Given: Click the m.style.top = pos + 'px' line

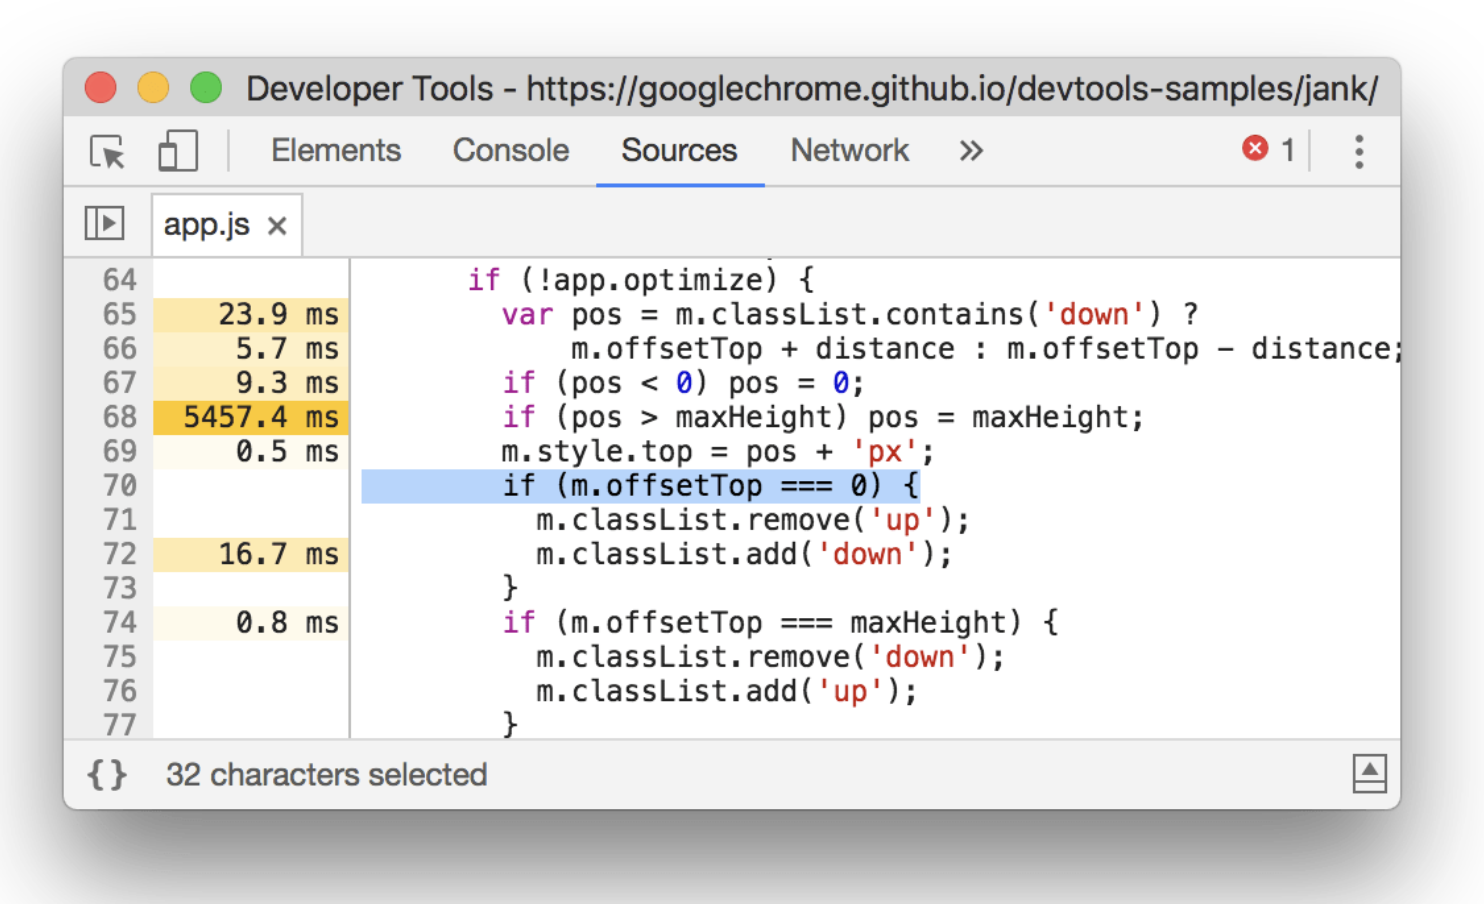Looking at the screenshot, I should pos(718,452).
